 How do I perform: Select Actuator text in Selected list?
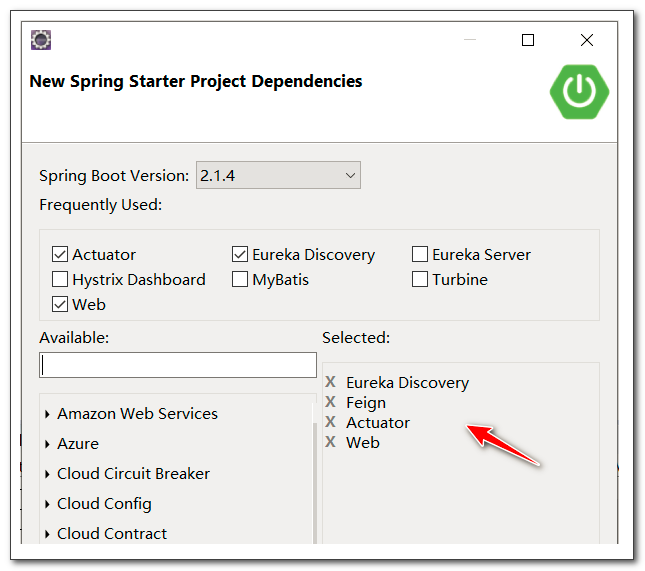(x=378, y=422)
